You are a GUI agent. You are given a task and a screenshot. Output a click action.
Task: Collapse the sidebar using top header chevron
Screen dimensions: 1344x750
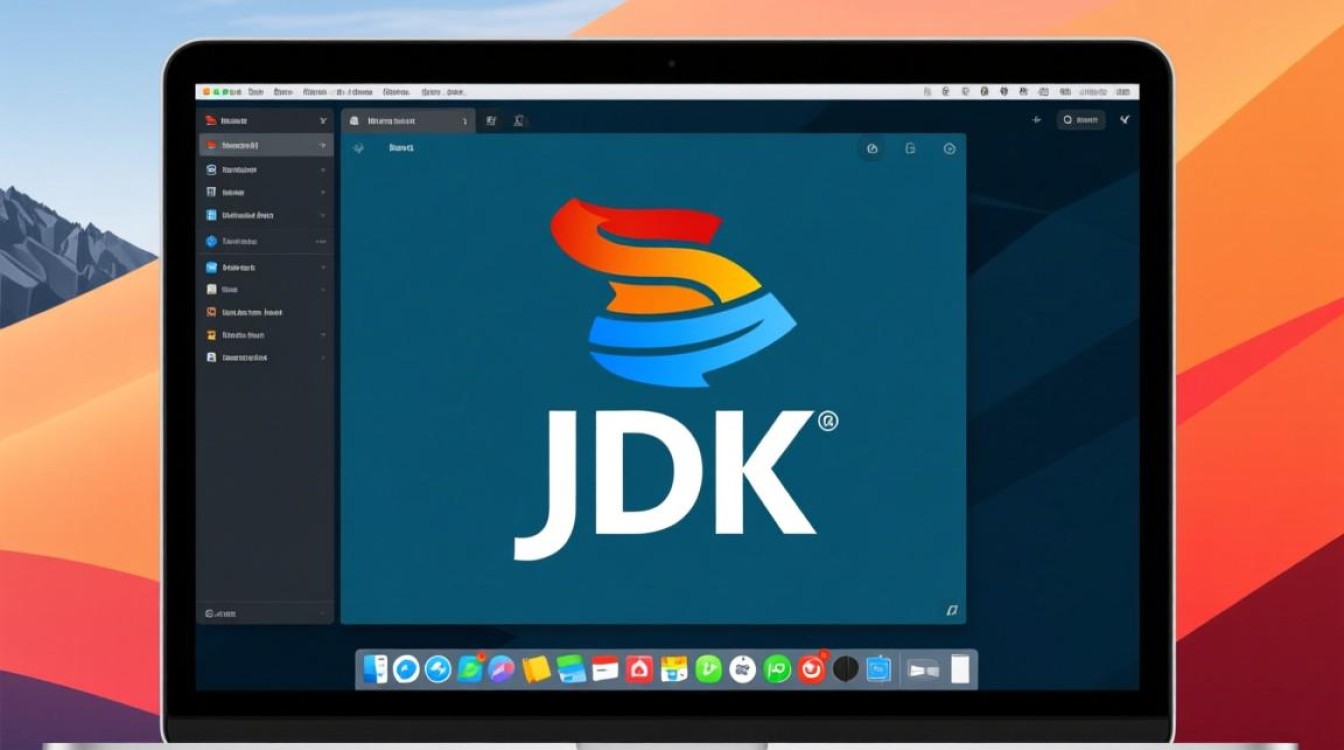coord(322,120)
